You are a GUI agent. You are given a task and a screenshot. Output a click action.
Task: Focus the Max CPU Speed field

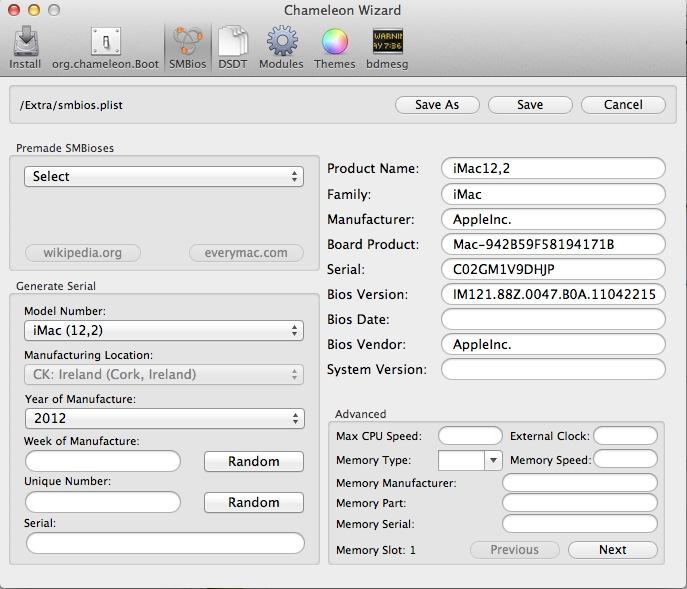pos(470,436)
